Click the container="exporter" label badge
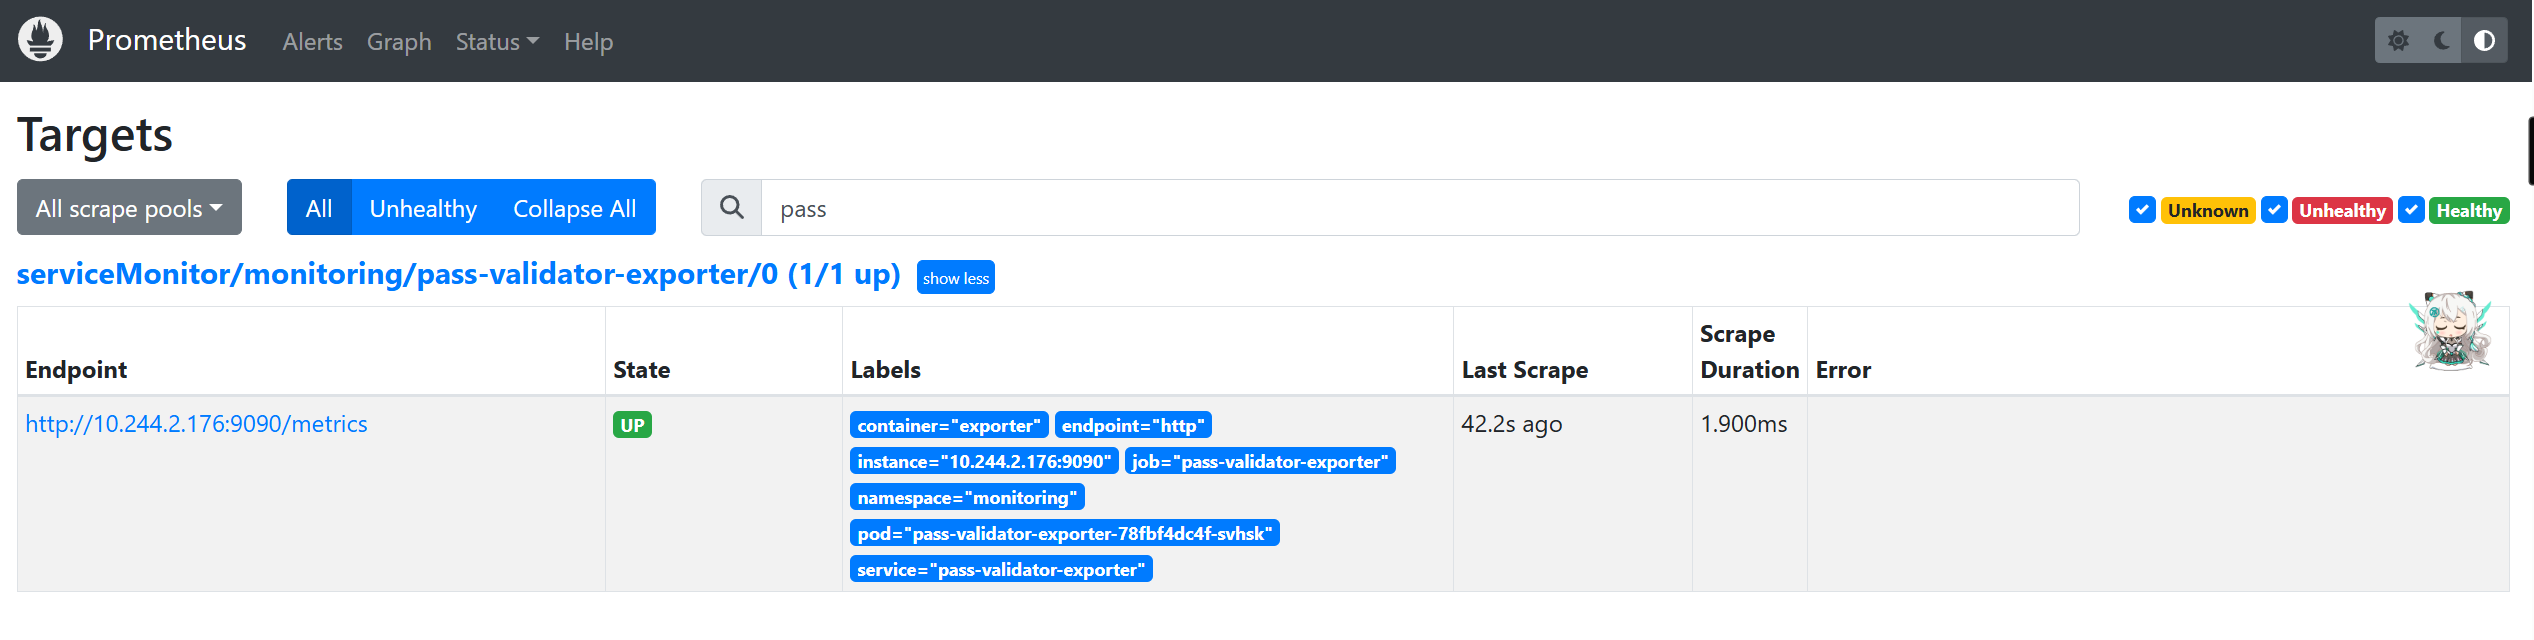The height and width of the screenshot is (640, 2534). point(949,425)
